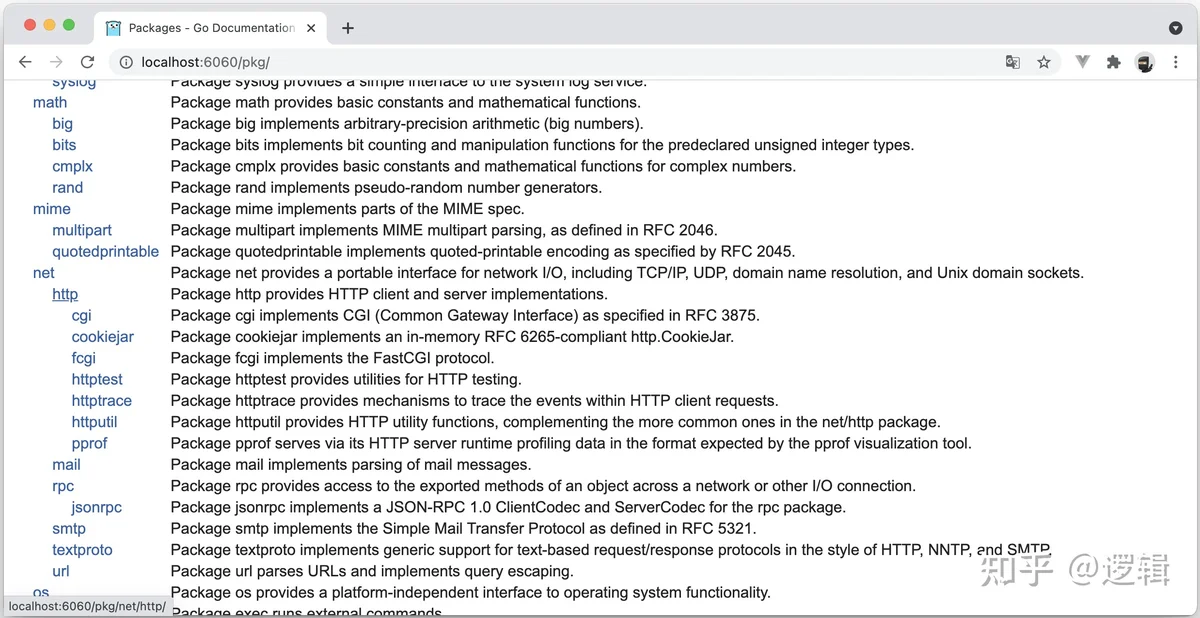The width and height of the screenshot is (1200, 618).
Task: Click text 'Package smtp implements the Simple Mail Transfer Protocol'
Action: click(375, 528)
